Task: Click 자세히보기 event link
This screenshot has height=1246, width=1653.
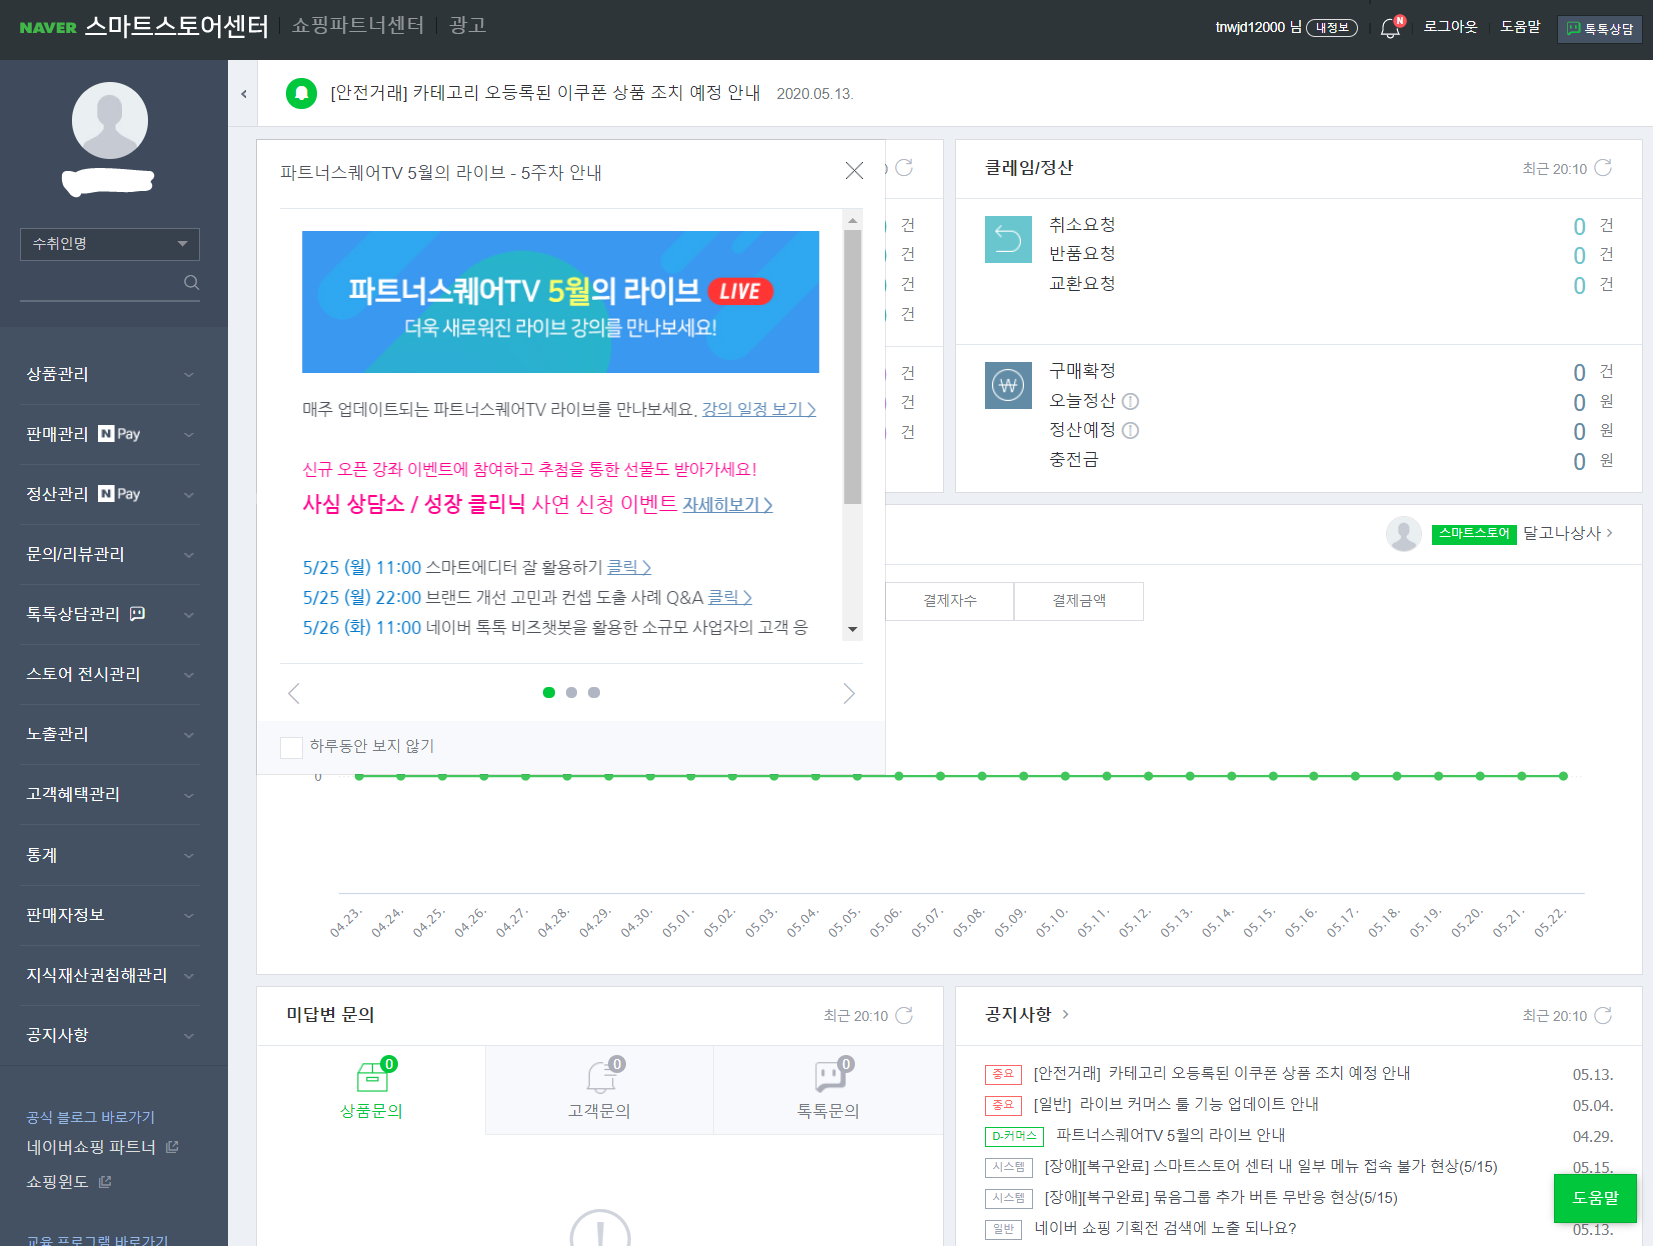Action: point(727,505)
